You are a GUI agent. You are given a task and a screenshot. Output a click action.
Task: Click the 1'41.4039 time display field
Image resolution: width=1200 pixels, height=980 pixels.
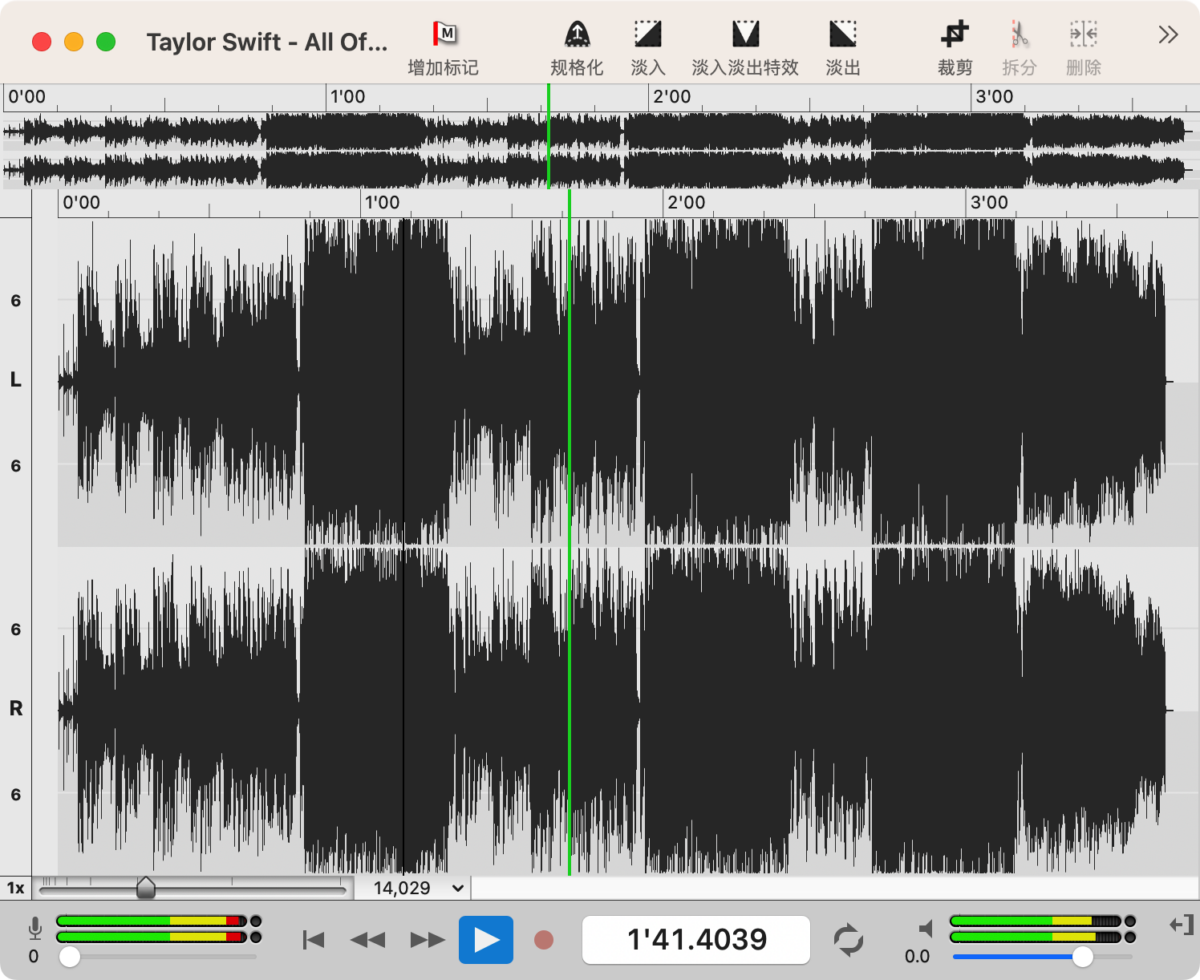coord(696,940)
